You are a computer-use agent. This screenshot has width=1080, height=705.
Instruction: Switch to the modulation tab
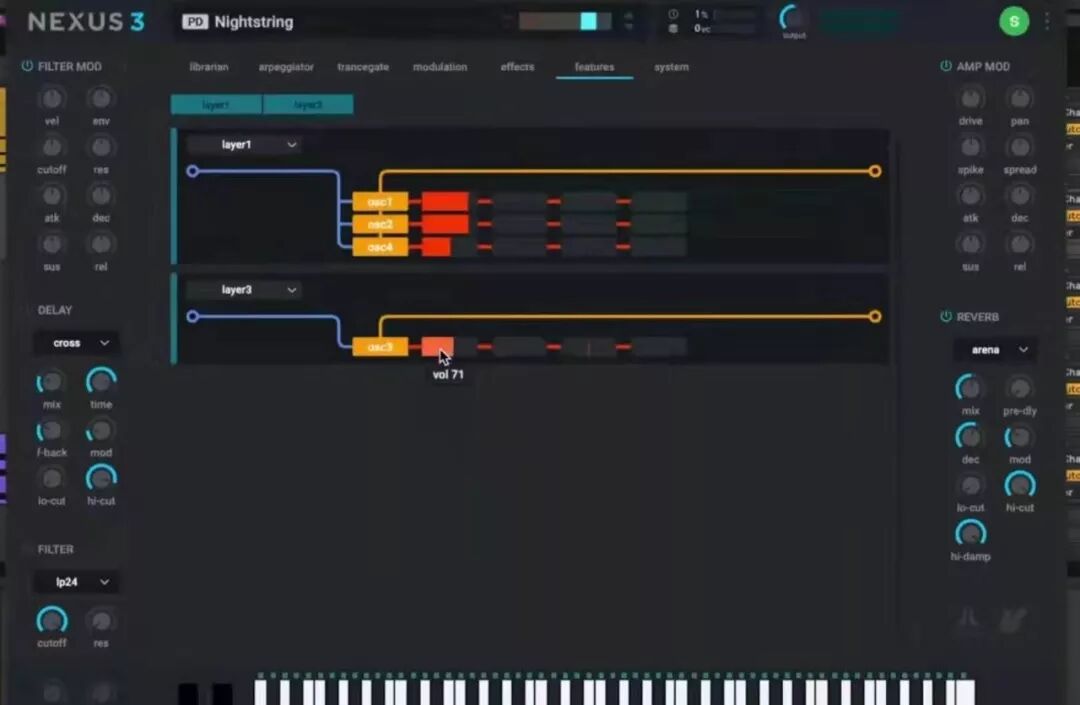440,67
